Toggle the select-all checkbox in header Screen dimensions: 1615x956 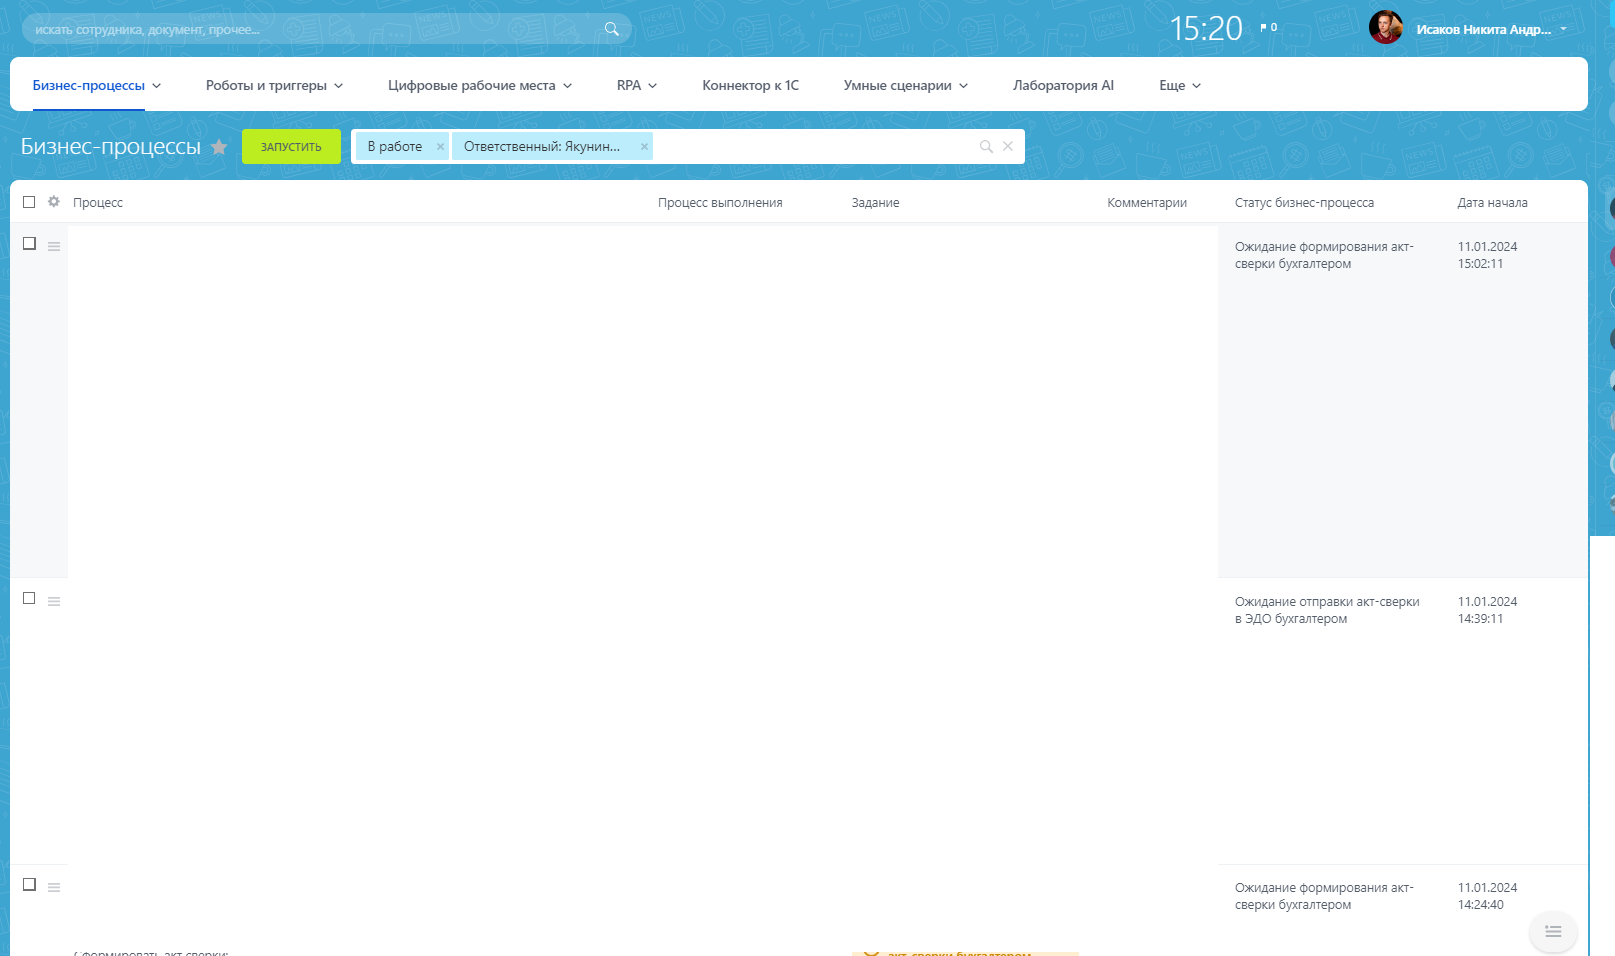pyautogui.click(x=29, y=202)
